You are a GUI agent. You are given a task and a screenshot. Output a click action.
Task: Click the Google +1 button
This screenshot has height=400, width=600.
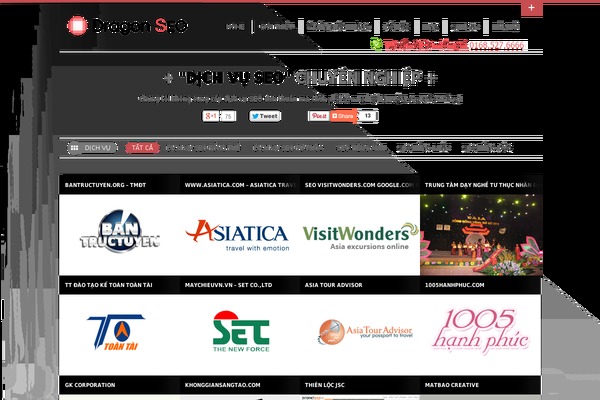pos(211,116)
